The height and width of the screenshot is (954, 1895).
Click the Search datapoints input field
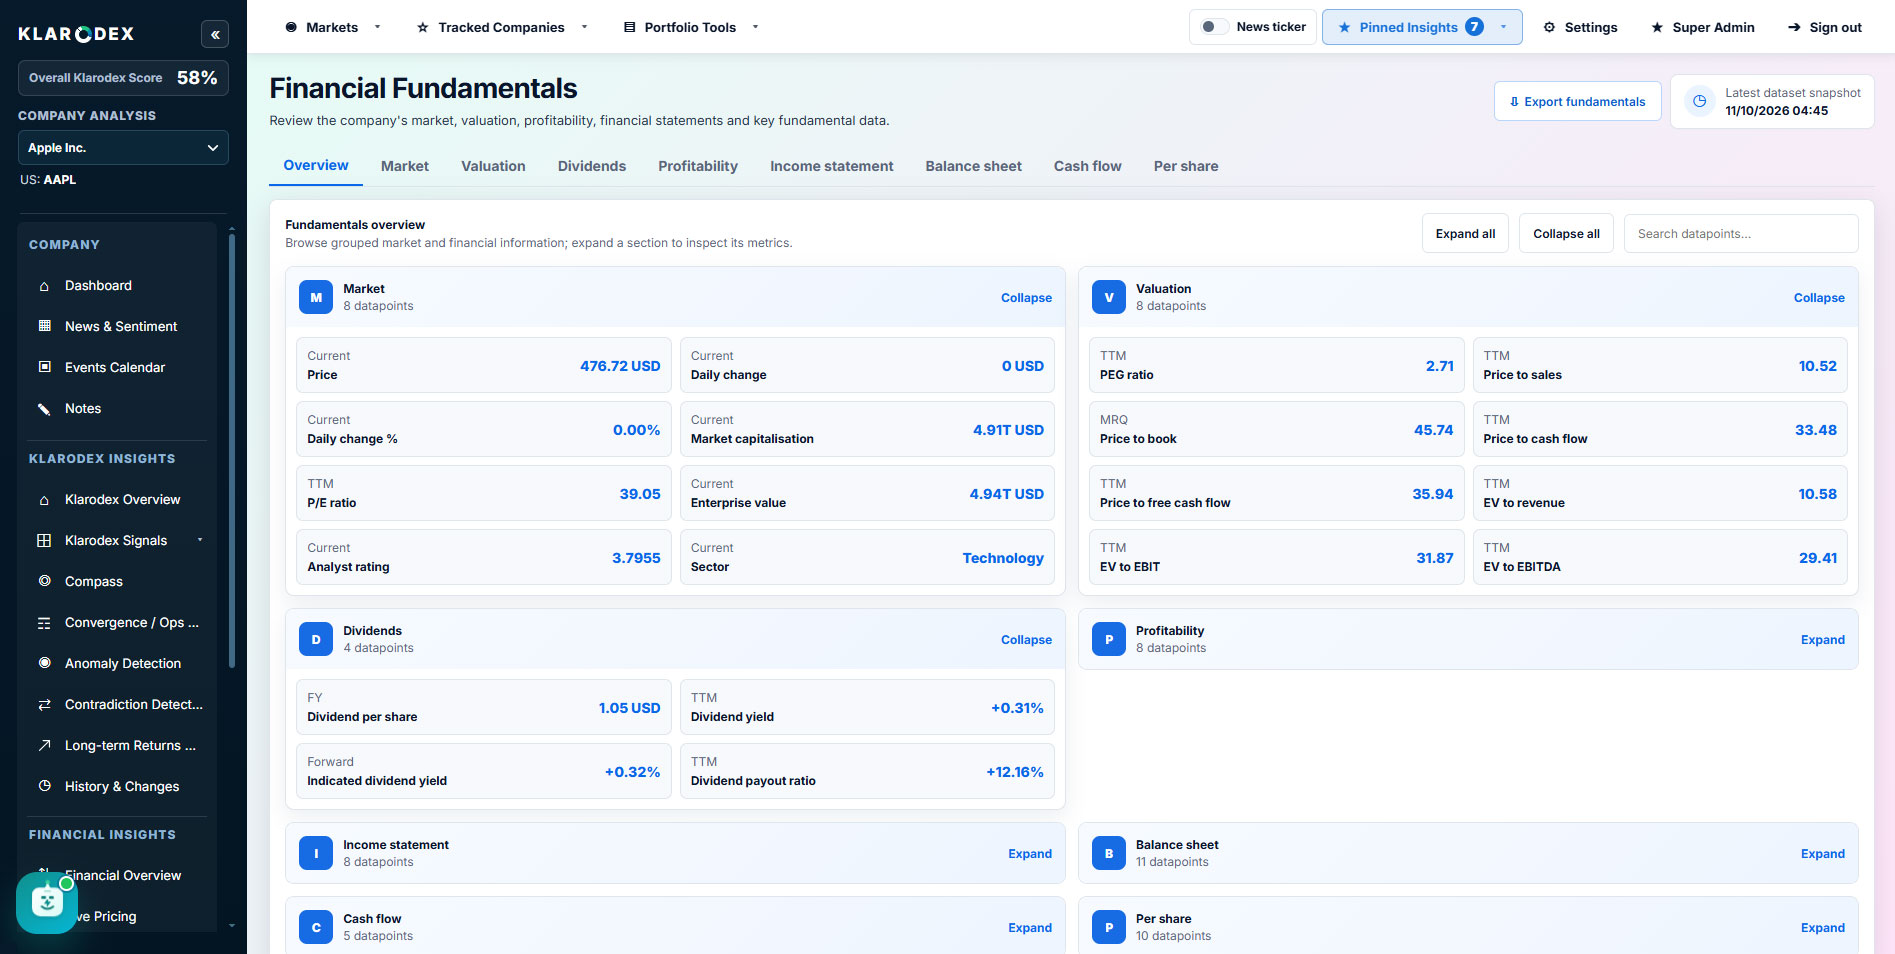[x=1741, y=233]
